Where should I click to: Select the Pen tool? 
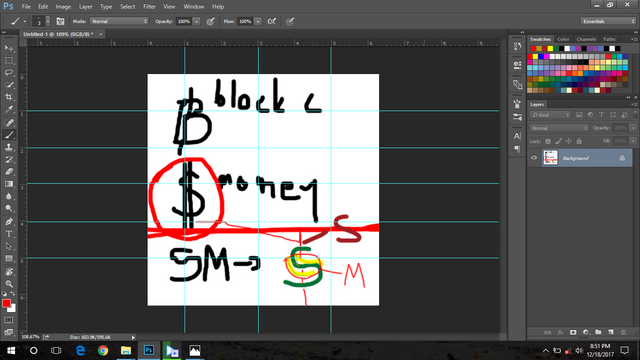(x=9, y=222)
